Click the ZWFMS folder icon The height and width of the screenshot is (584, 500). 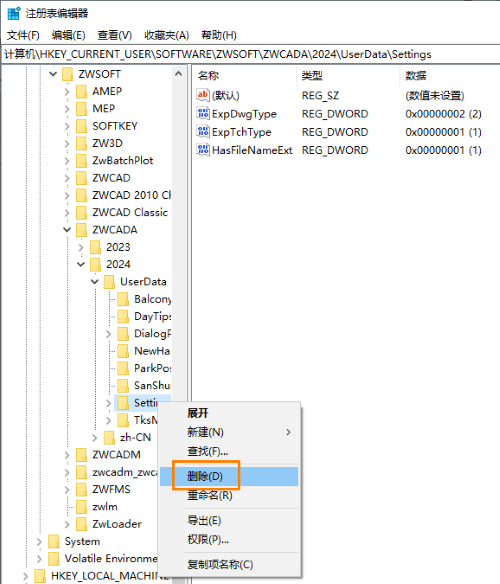[x=81, y=489]
